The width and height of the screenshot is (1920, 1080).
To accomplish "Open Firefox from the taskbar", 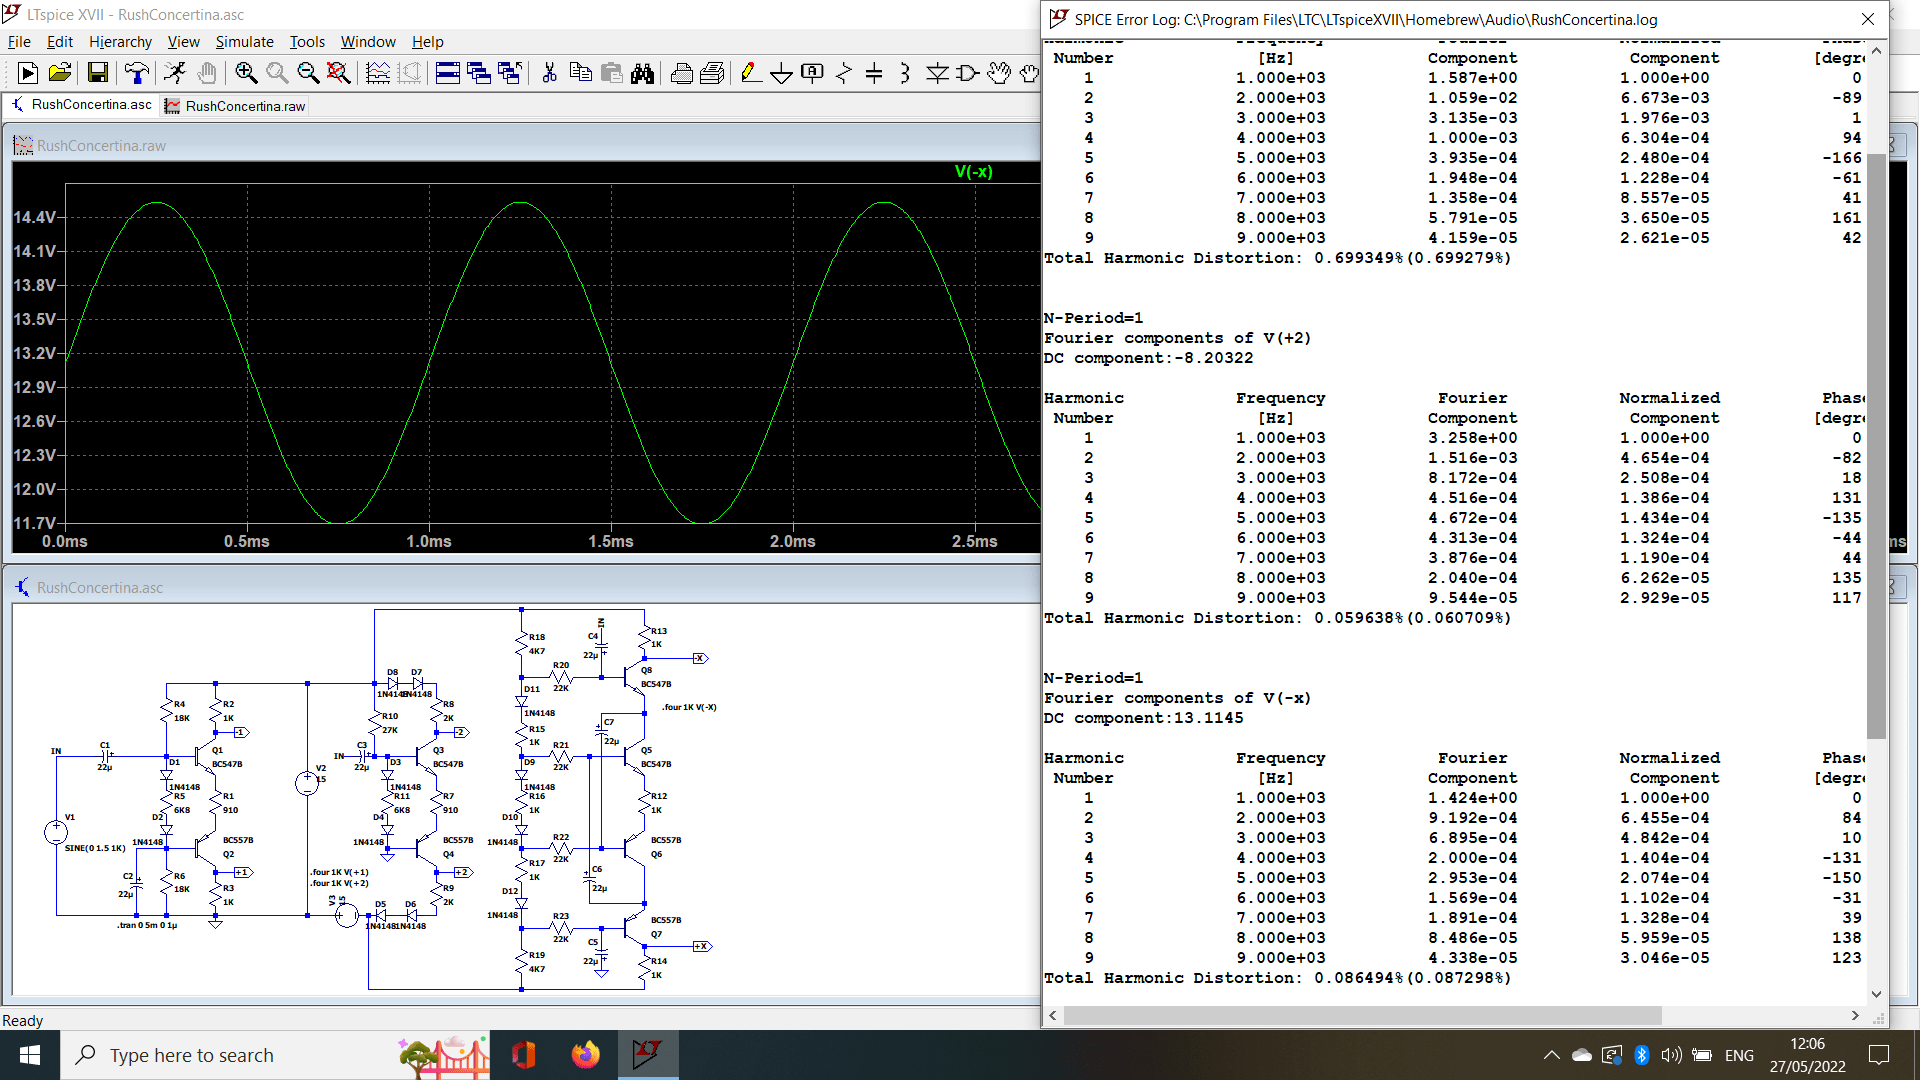I will [x=585, y=1055].
